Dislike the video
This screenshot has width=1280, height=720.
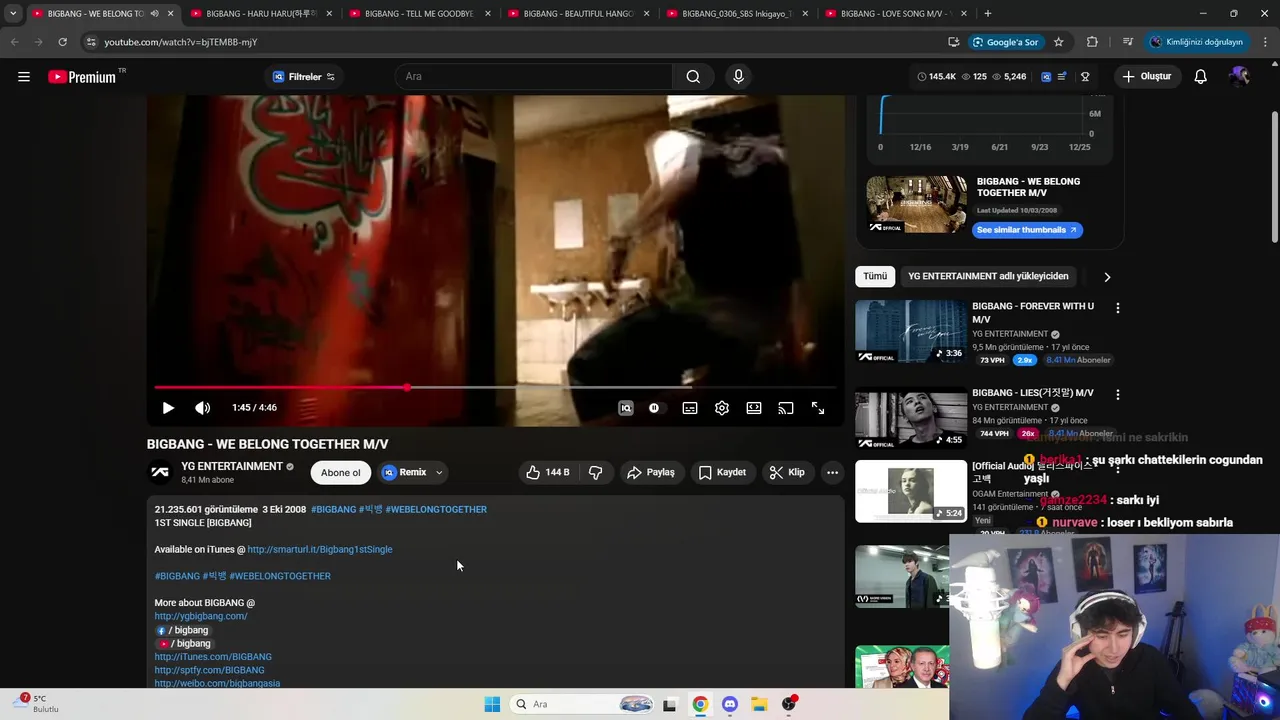(x=596, y=472)
